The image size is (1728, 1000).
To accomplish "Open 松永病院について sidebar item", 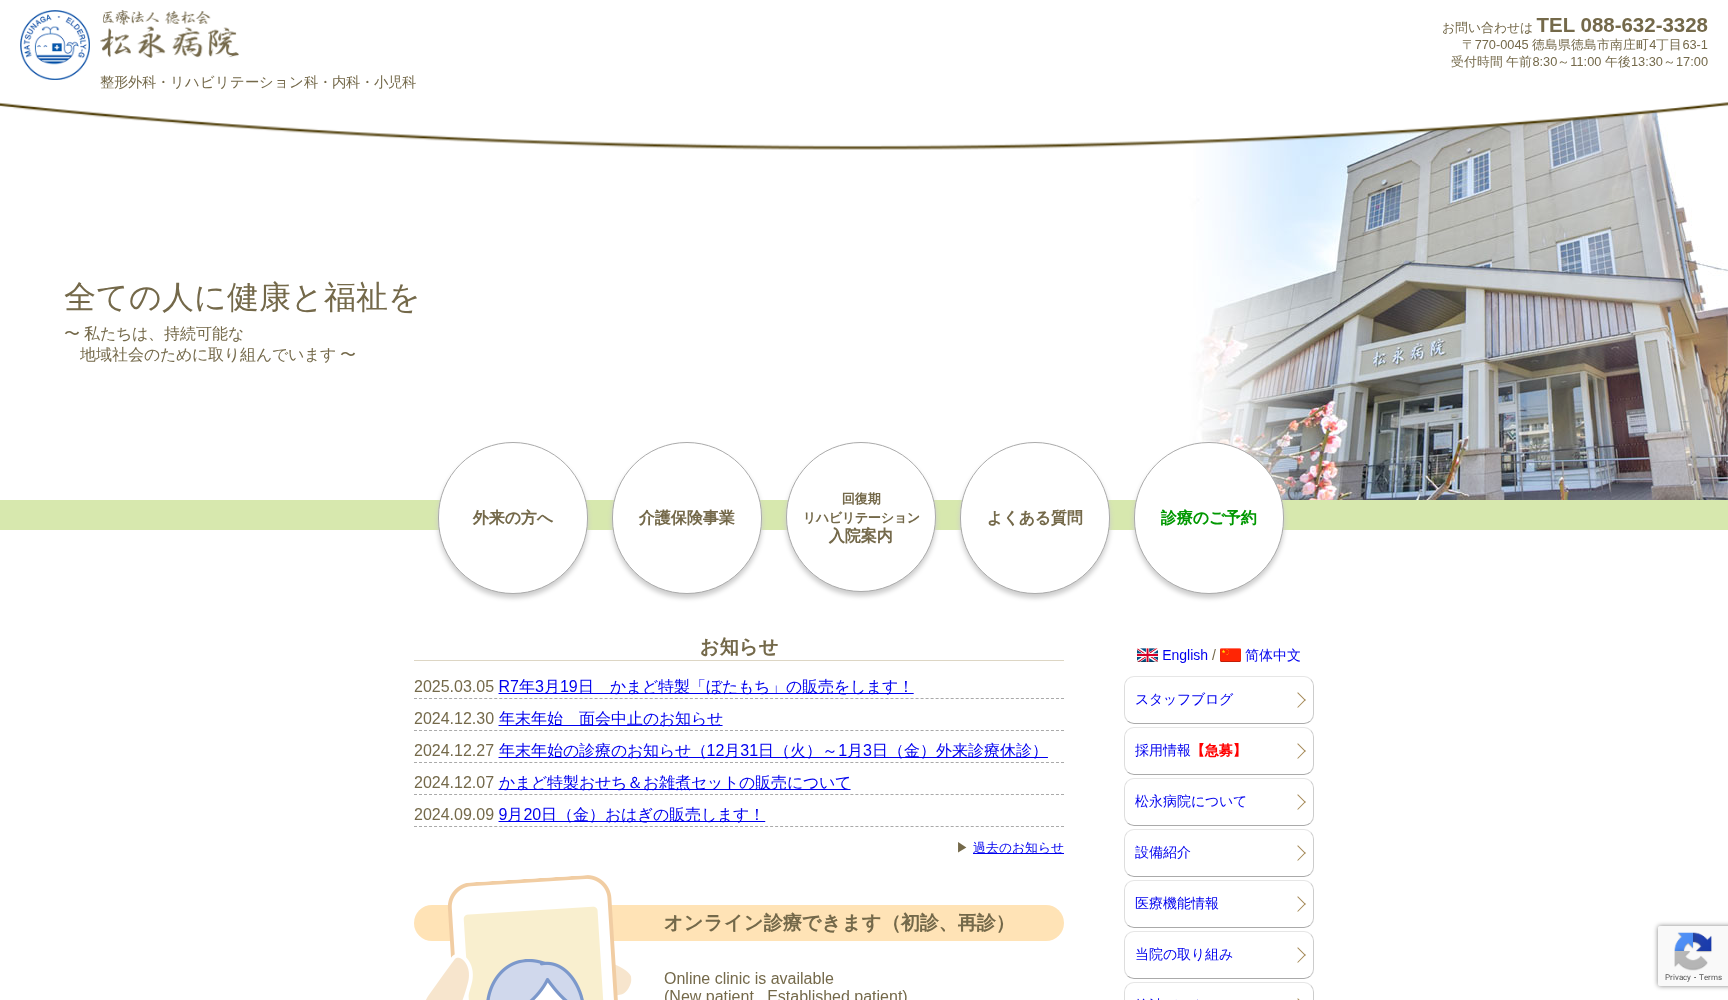I will tap(1219, 802).
